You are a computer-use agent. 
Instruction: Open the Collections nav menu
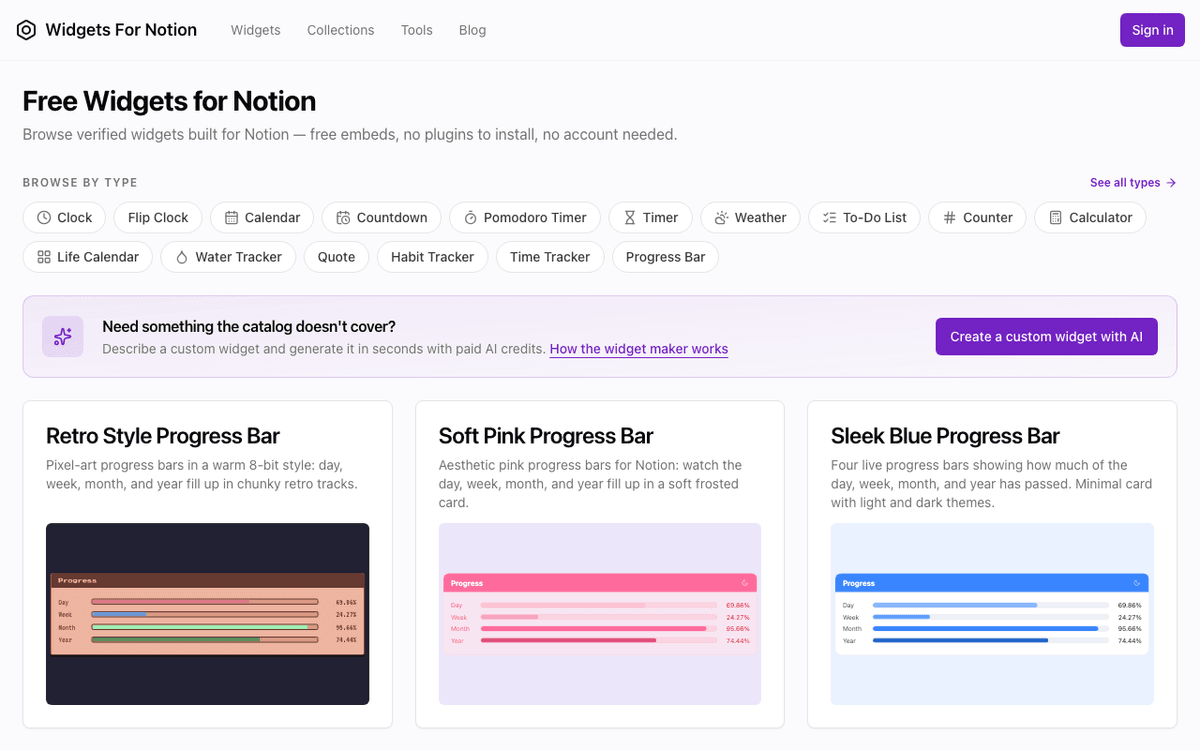tap(341, 30)
